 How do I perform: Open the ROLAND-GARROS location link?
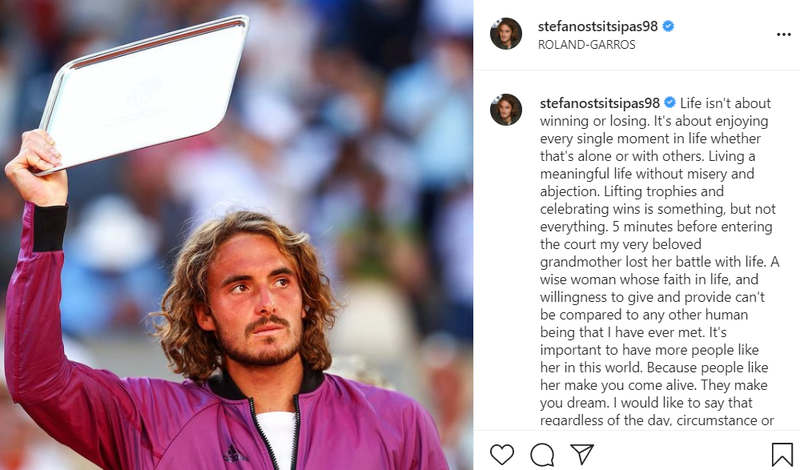coord(586,45)
